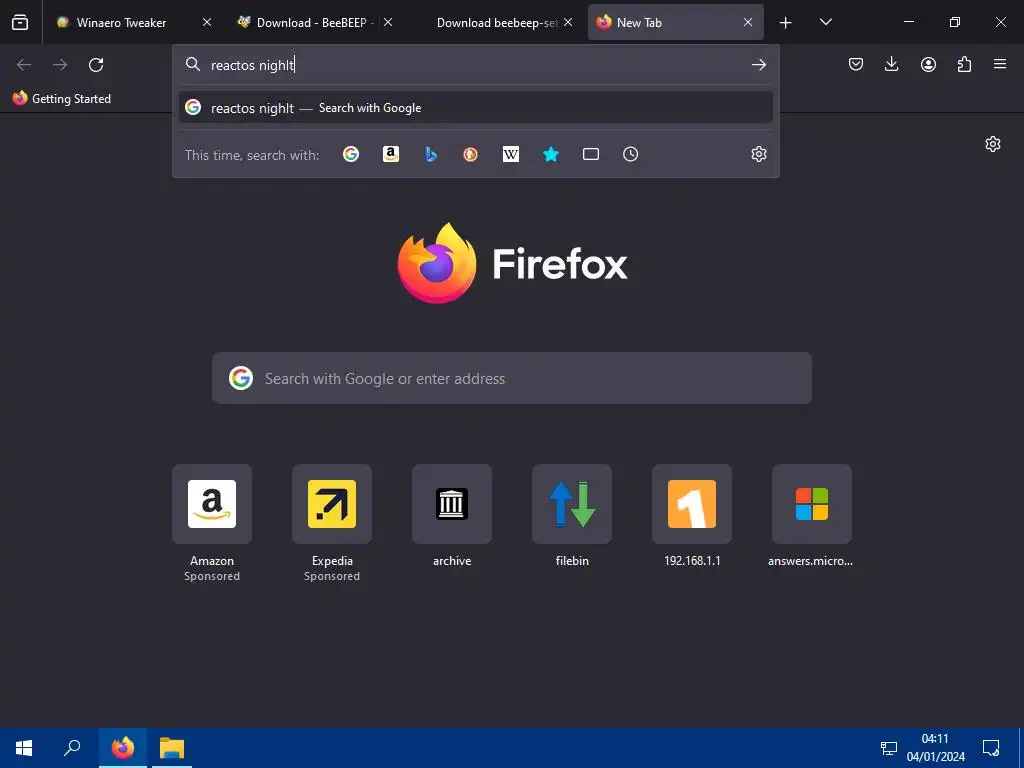
Task: Open Windows taskbar search
Action: (x=72, y=748)
